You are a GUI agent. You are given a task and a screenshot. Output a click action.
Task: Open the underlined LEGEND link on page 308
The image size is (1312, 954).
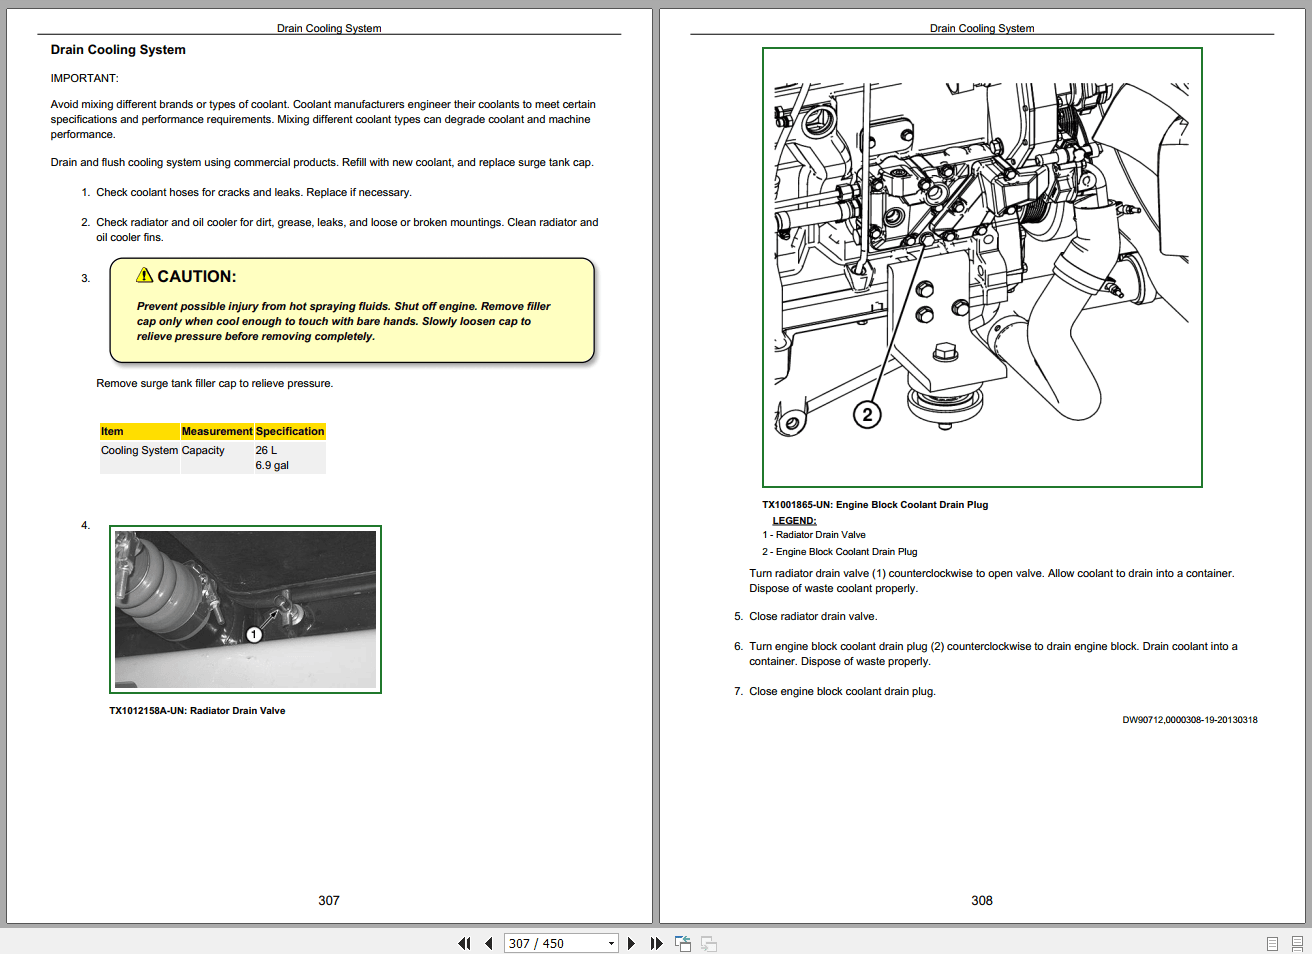point(794,520)
